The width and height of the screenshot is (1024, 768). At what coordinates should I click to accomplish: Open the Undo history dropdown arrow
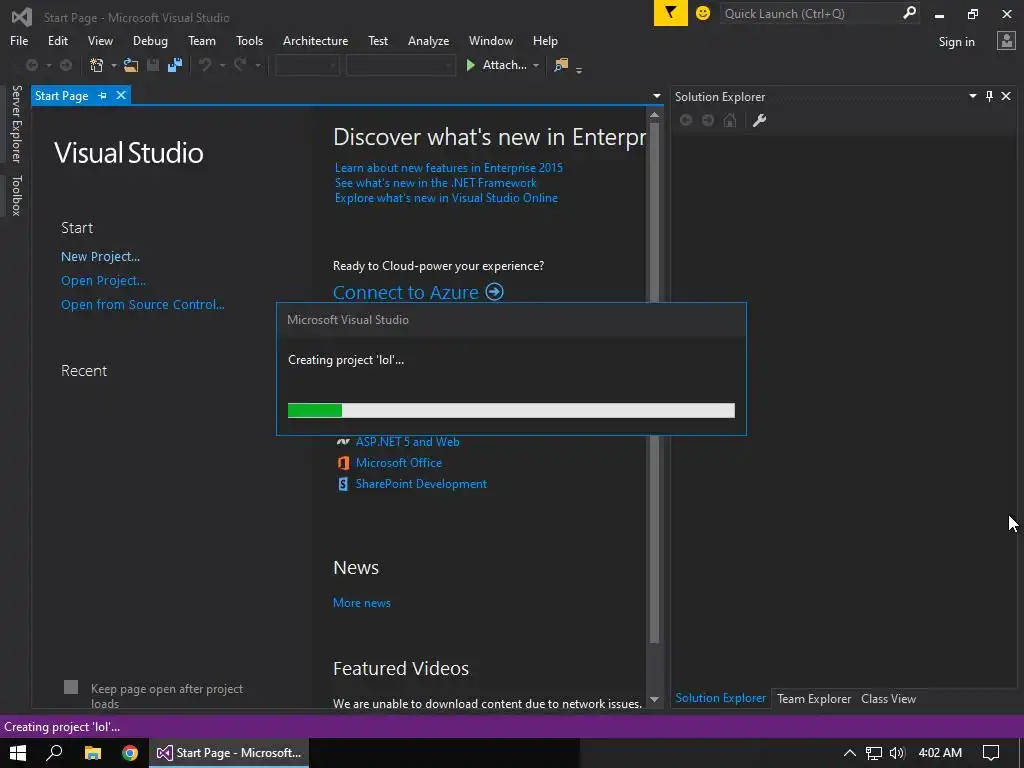pos(222,65)
